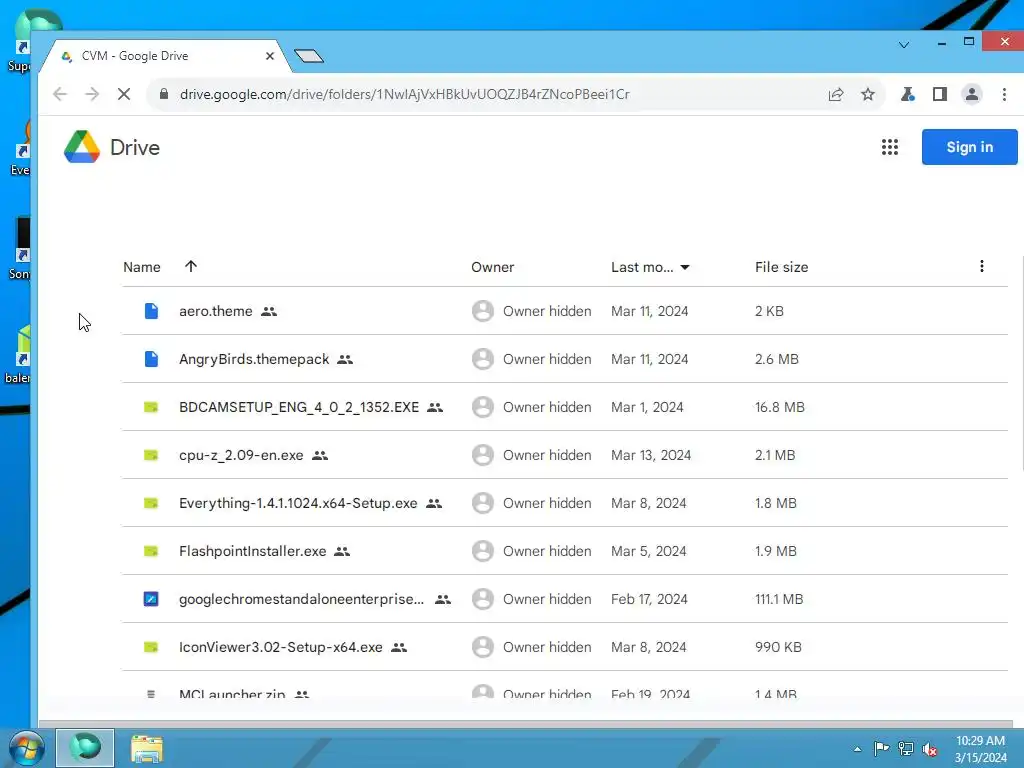Click the File size column header
The height and width of the screenshot is (768, 1024).
click(781, 267)
